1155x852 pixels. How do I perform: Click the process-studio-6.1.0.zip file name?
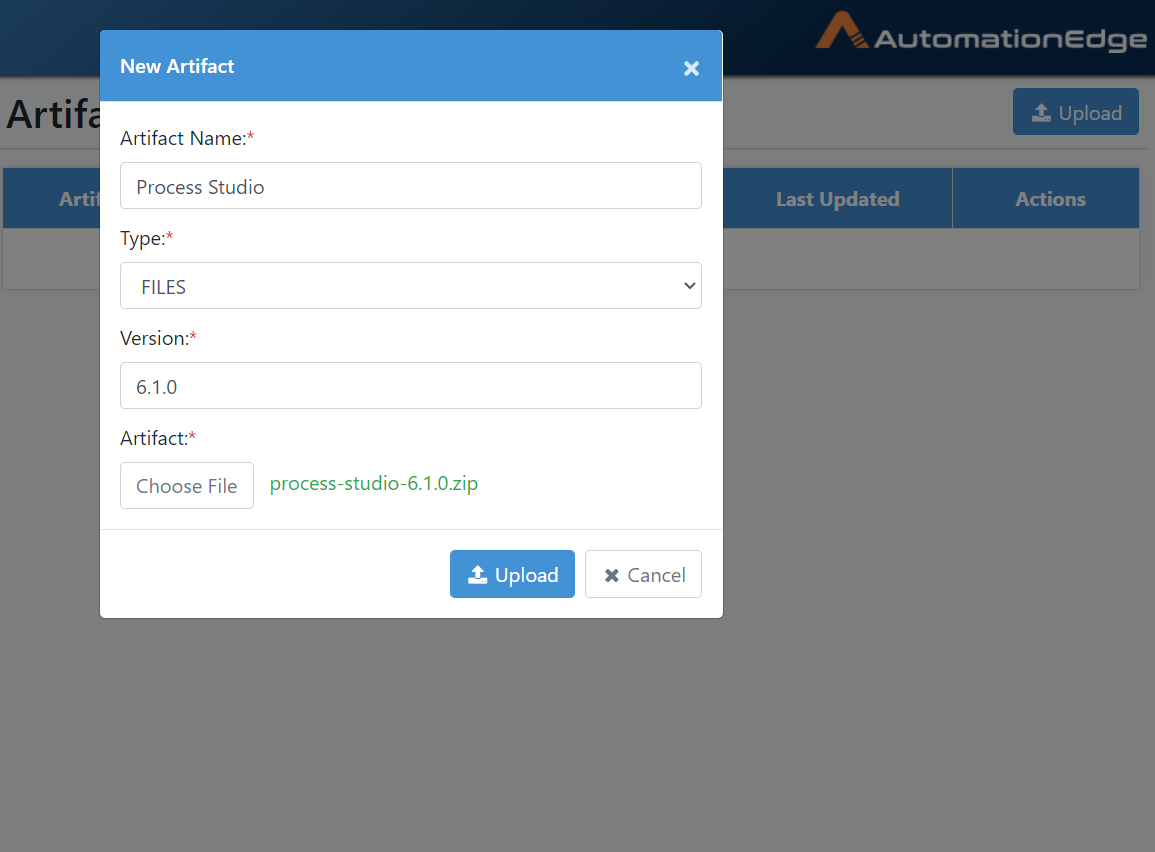click(373, 483)
